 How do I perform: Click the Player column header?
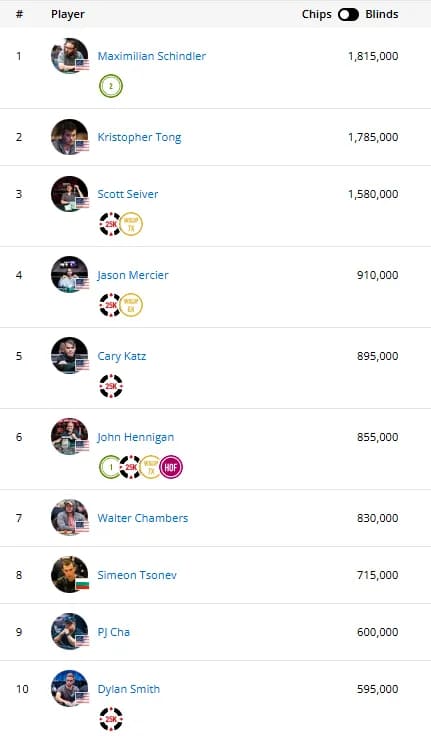point(68,15)
